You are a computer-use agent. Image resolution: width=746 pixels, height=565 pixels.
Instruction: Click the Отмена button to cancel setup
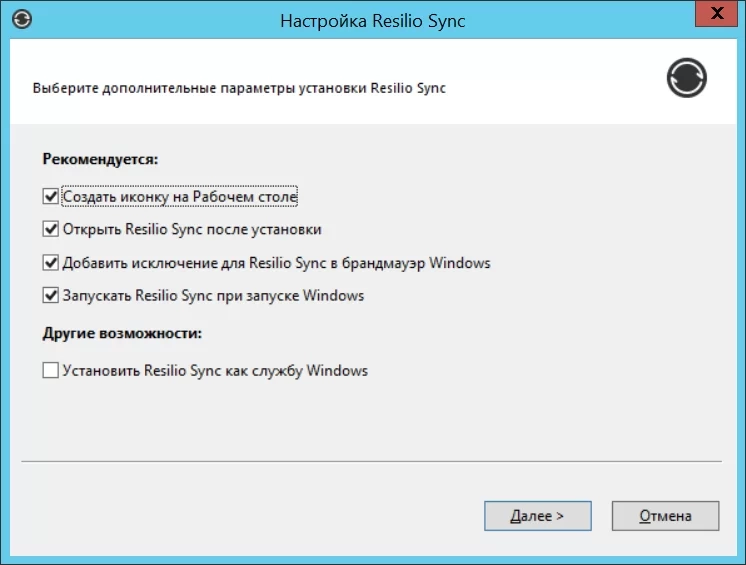point(665,516)
